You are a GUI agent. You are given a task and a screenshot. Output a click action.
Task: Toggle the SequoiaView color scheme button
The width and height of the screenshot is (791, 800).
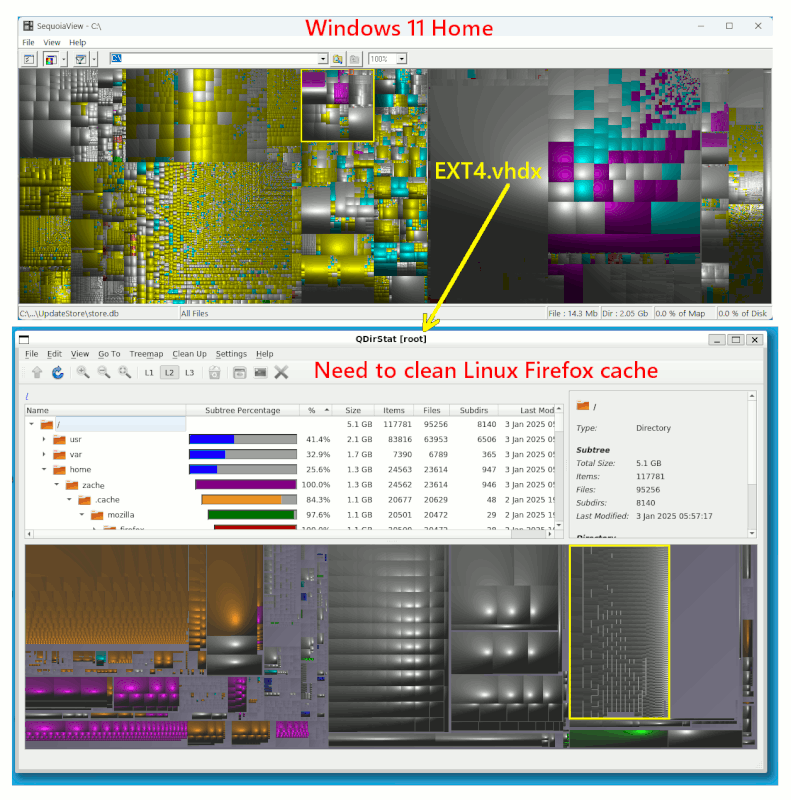(51, 59)
